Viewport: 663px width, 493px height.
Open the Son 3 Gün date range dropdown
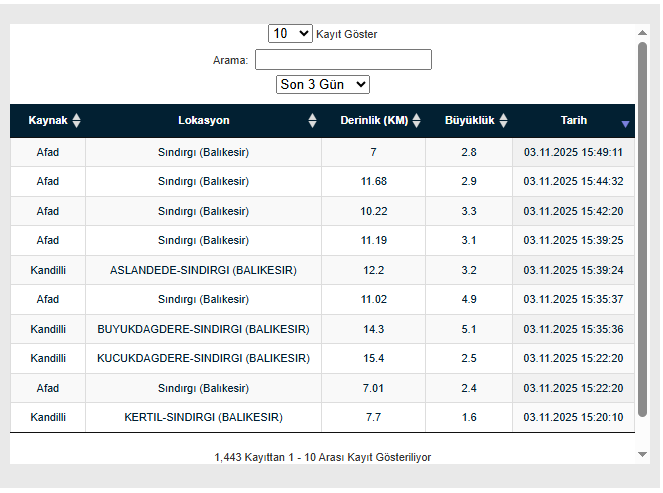tap(323, 85)
